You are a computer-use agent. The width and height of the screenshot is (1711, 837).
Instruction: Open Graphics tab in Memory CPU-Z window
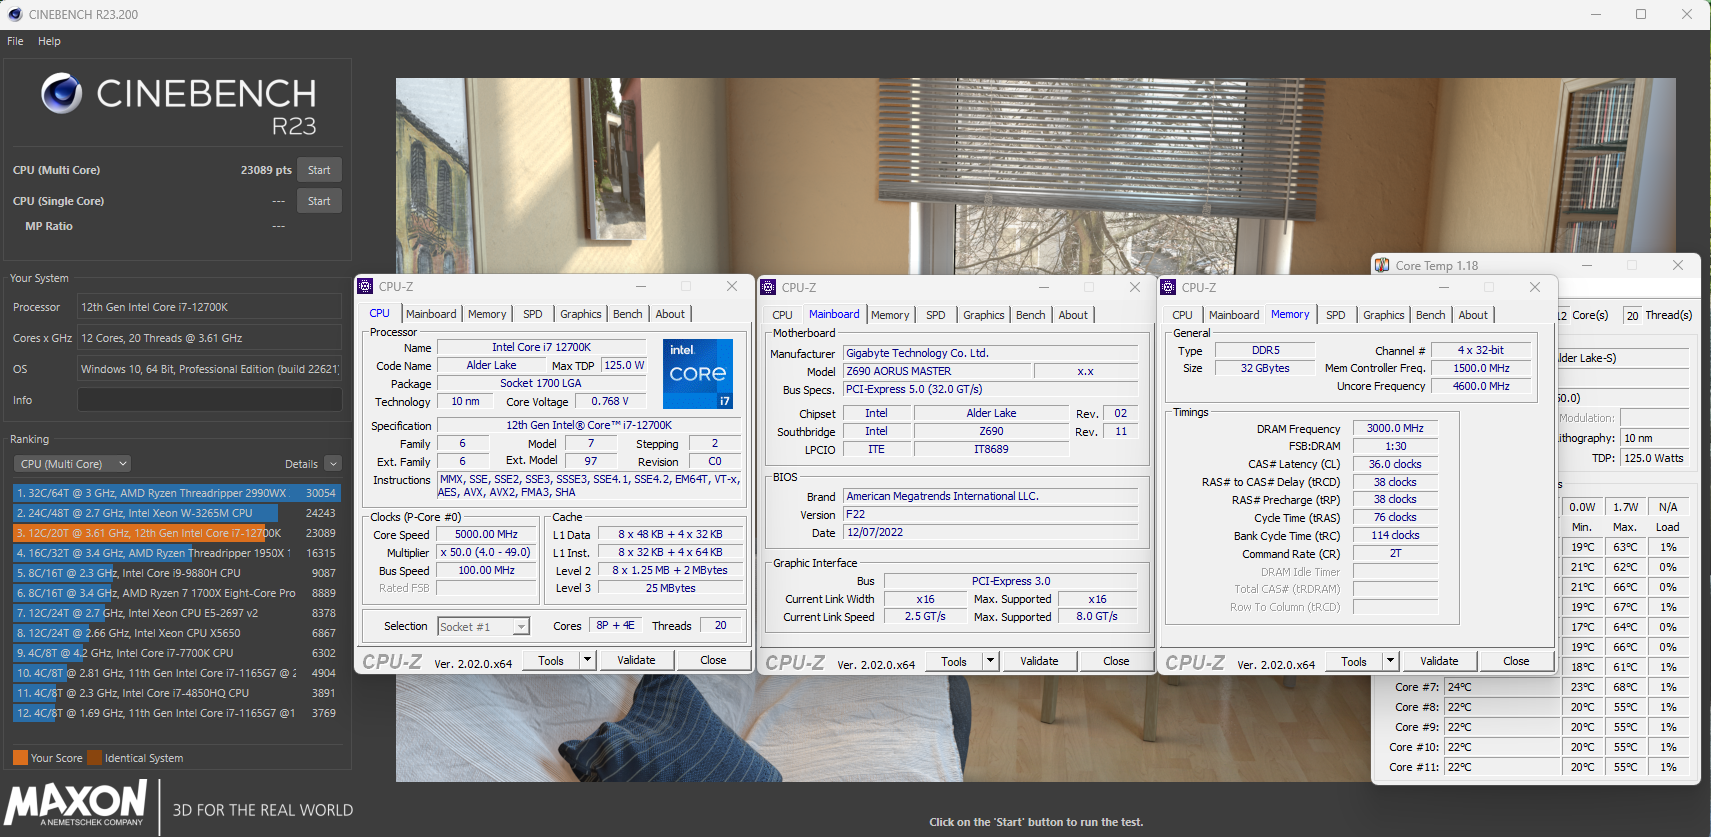click(x=1384, y=315)
